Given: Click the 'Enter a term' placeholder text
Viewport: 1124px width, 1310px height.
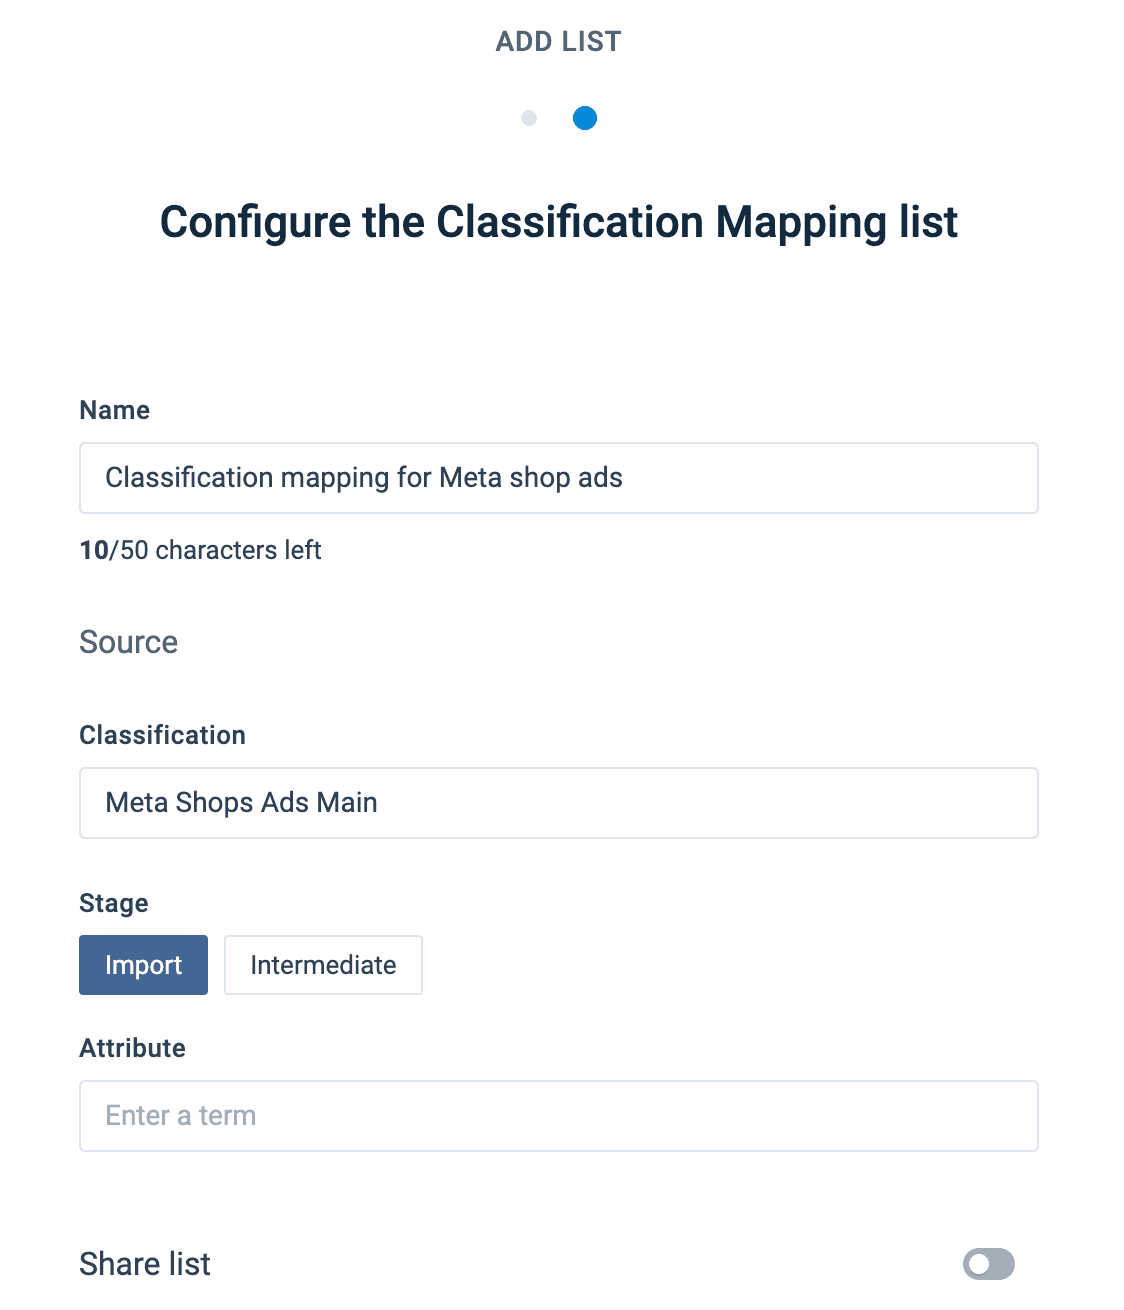Looking at the screenshot, I should coord(181,1116).
